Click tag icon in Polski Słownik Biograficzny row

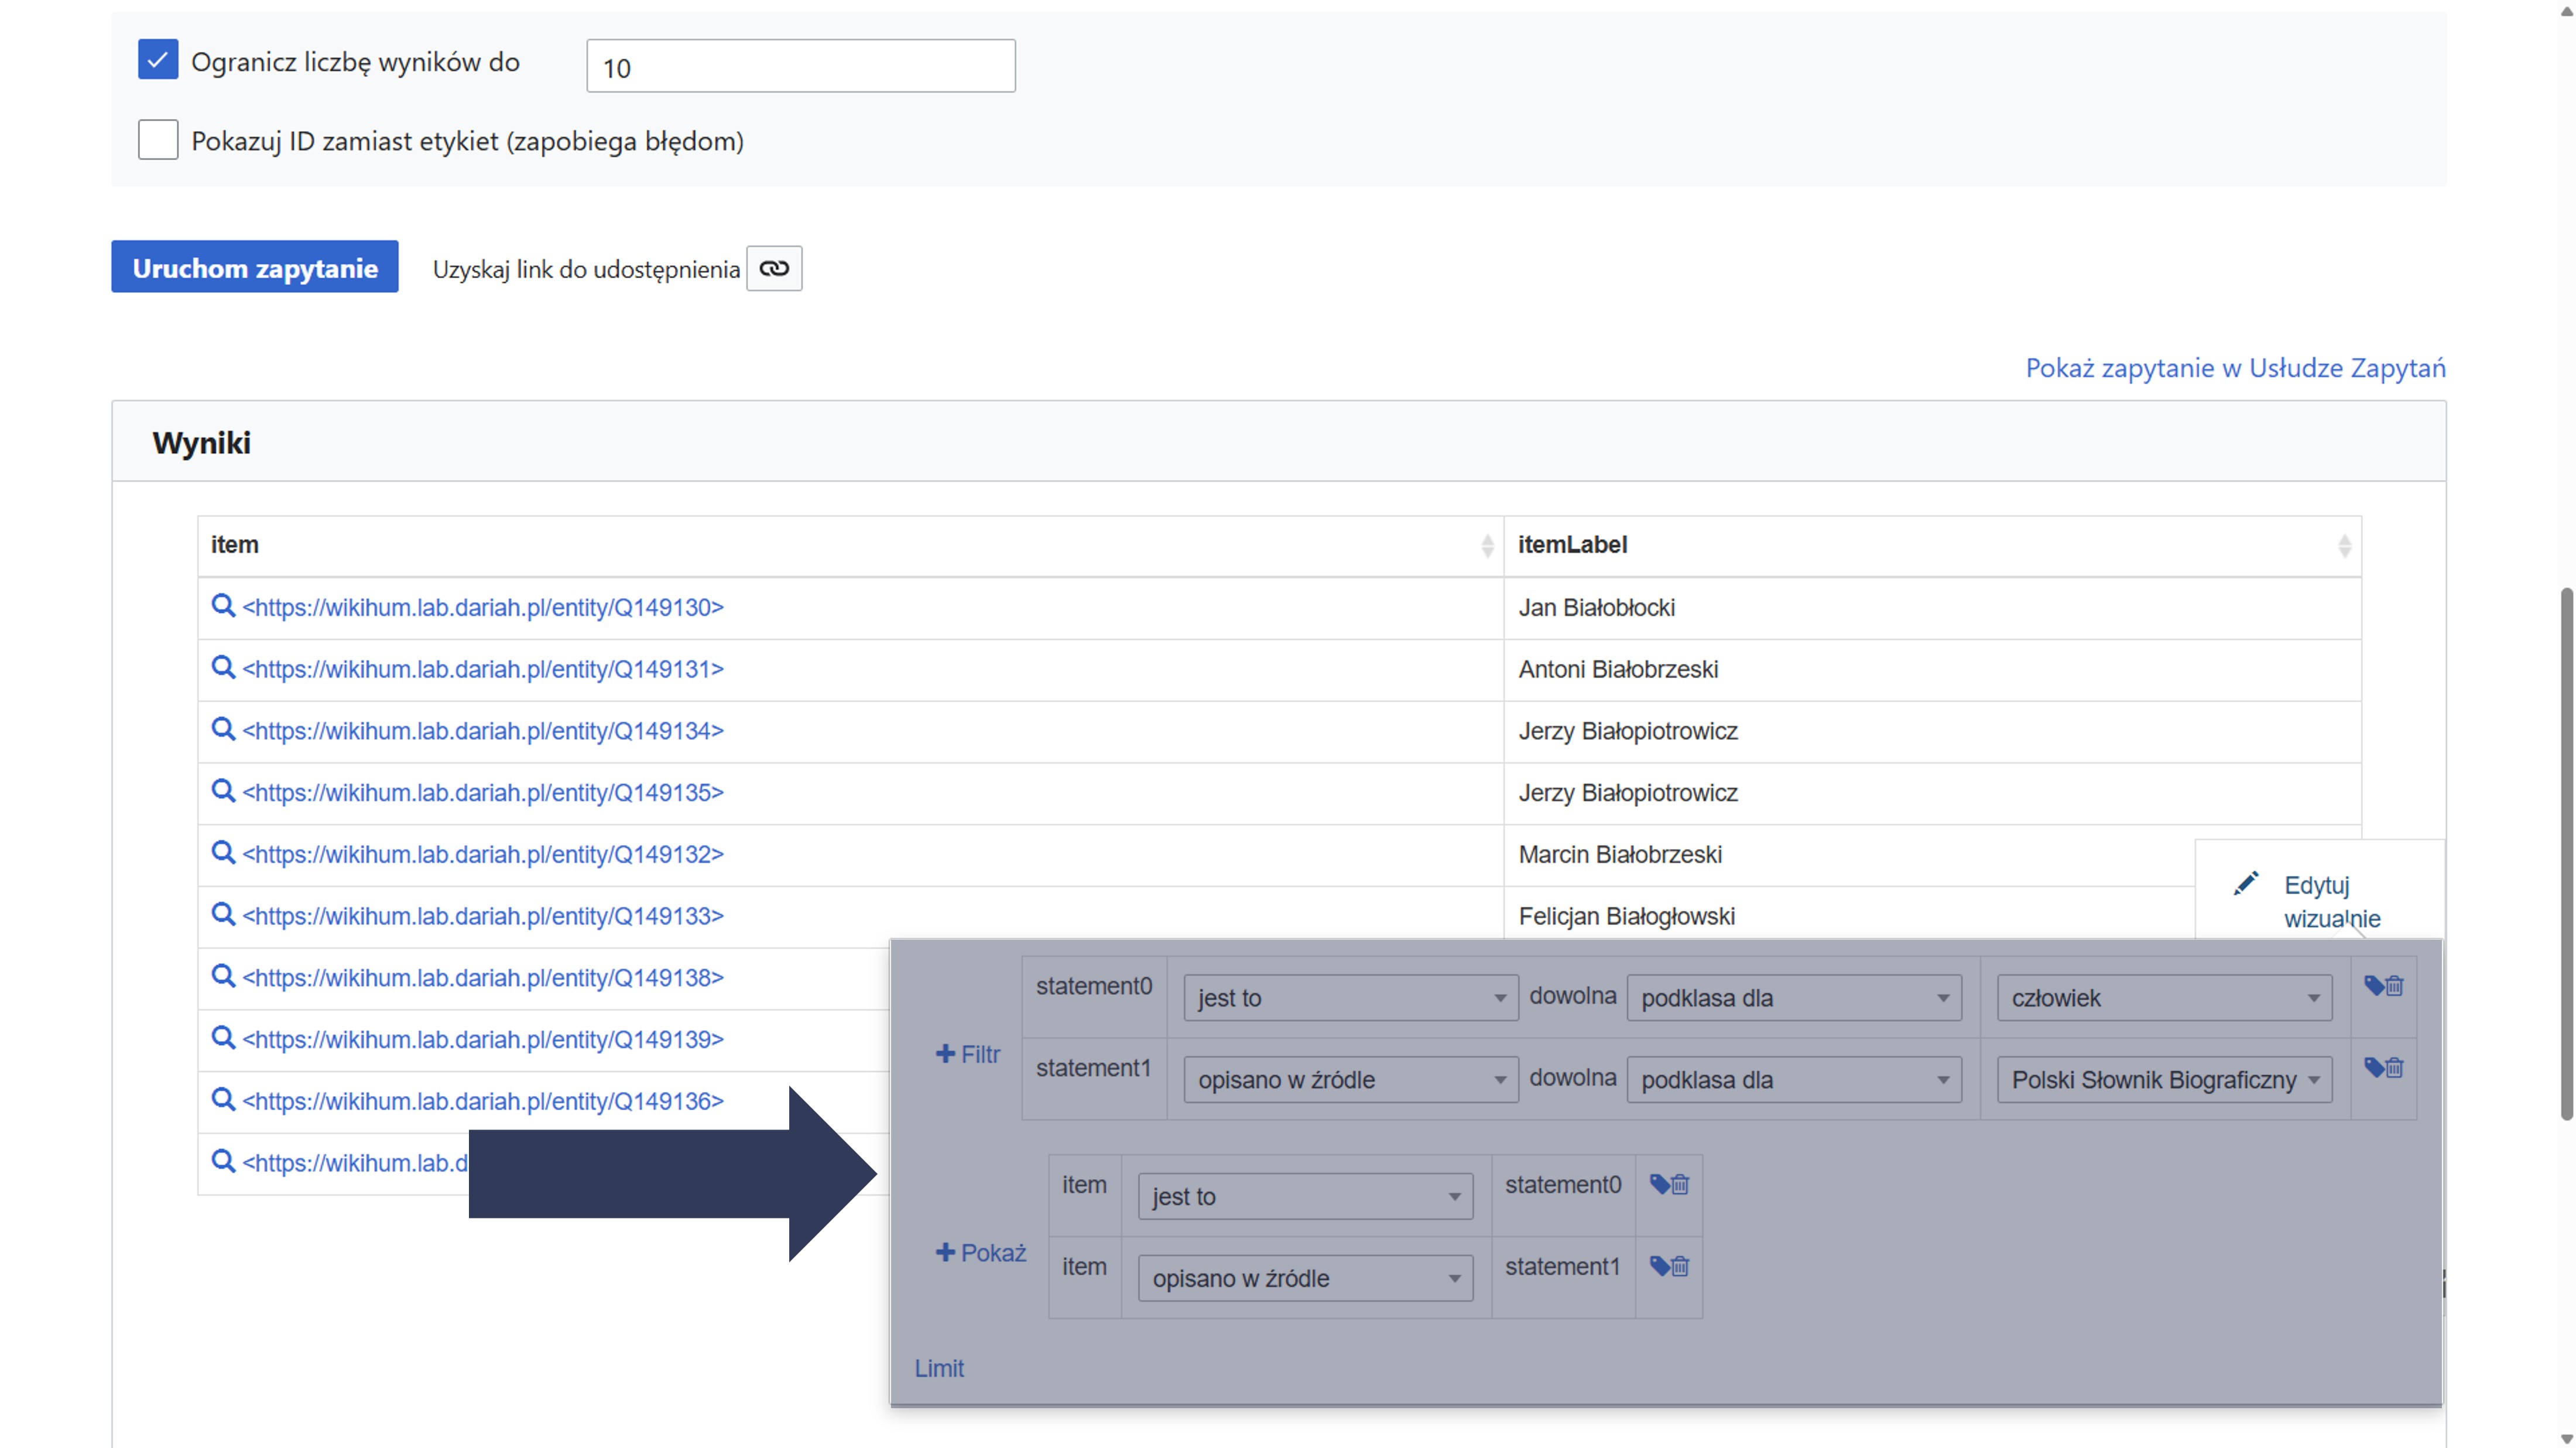pos(2373,1067)
